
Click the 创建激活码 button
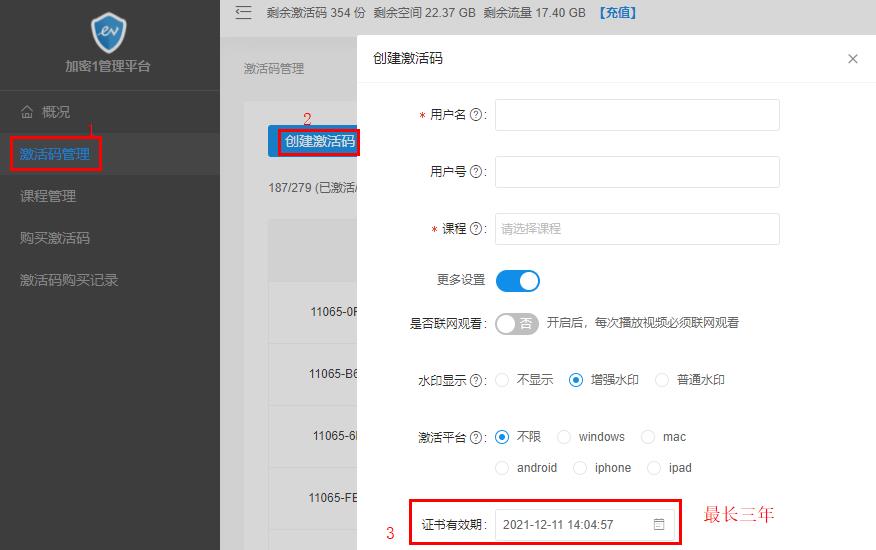[x=318, y=142]
